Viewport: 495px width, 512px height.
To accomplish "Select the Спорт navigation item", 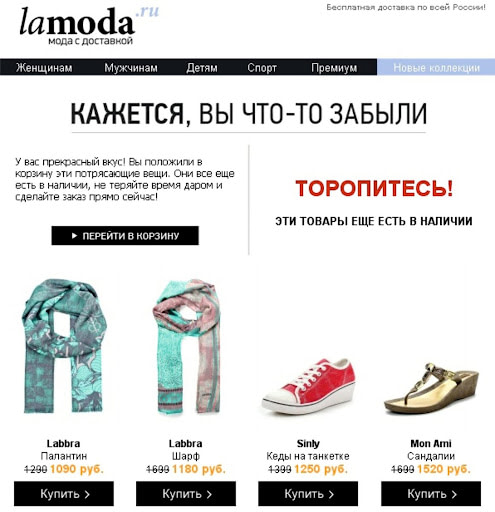I will tap(262, 68).
